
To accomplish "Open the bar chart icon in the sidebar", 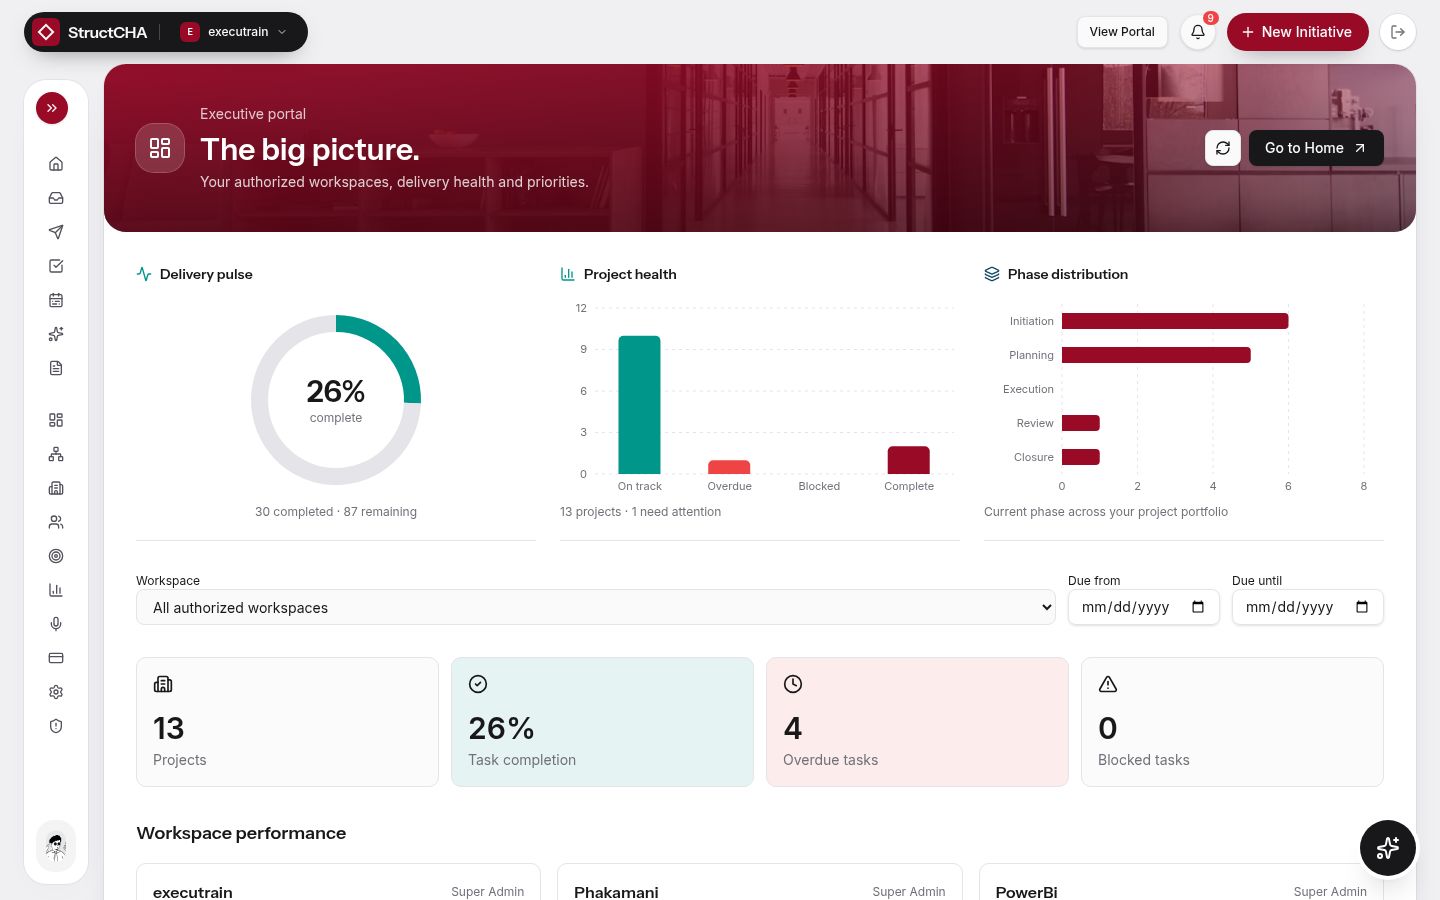I will [x=56, y=590].
